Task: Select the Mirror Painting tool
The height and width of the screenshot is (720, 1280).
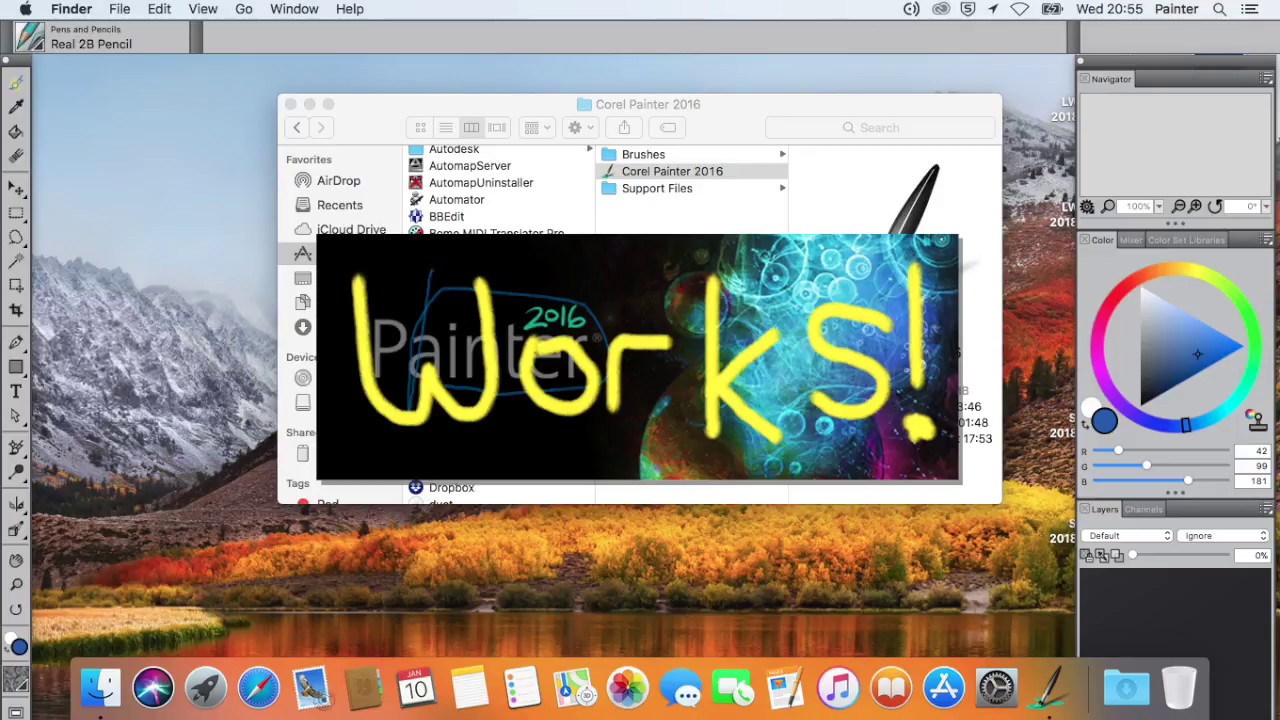Action: 16,505
